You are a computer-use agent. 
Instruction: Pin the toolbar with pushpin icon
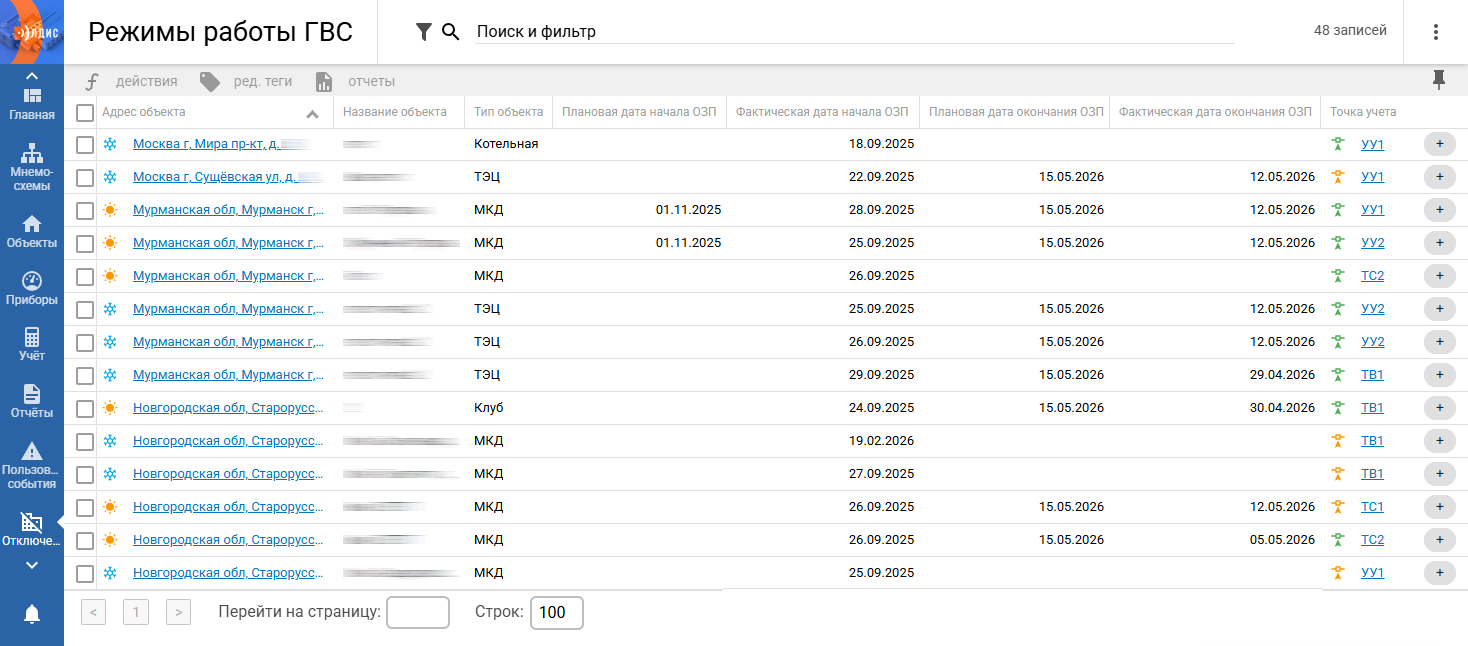(1439, 80)
